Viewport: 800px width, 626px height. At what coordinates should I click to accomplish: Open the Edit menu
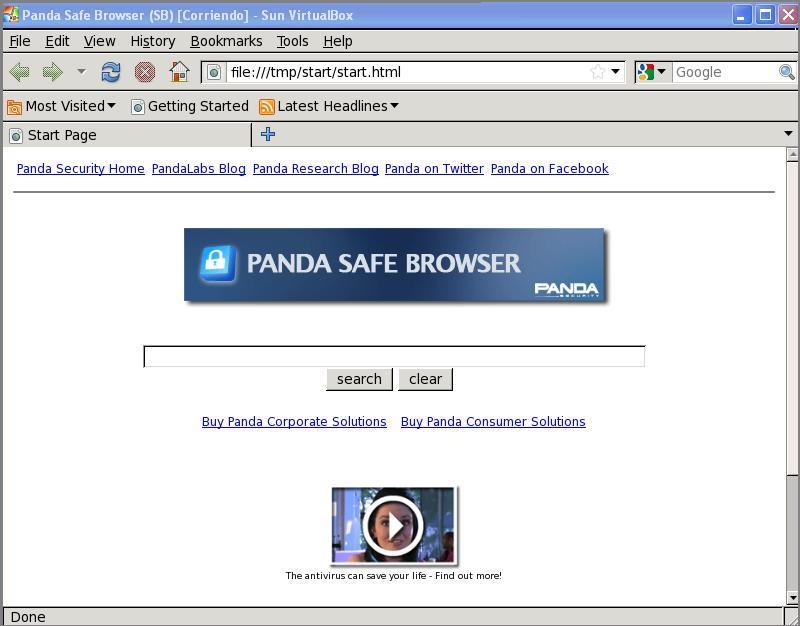57,41
